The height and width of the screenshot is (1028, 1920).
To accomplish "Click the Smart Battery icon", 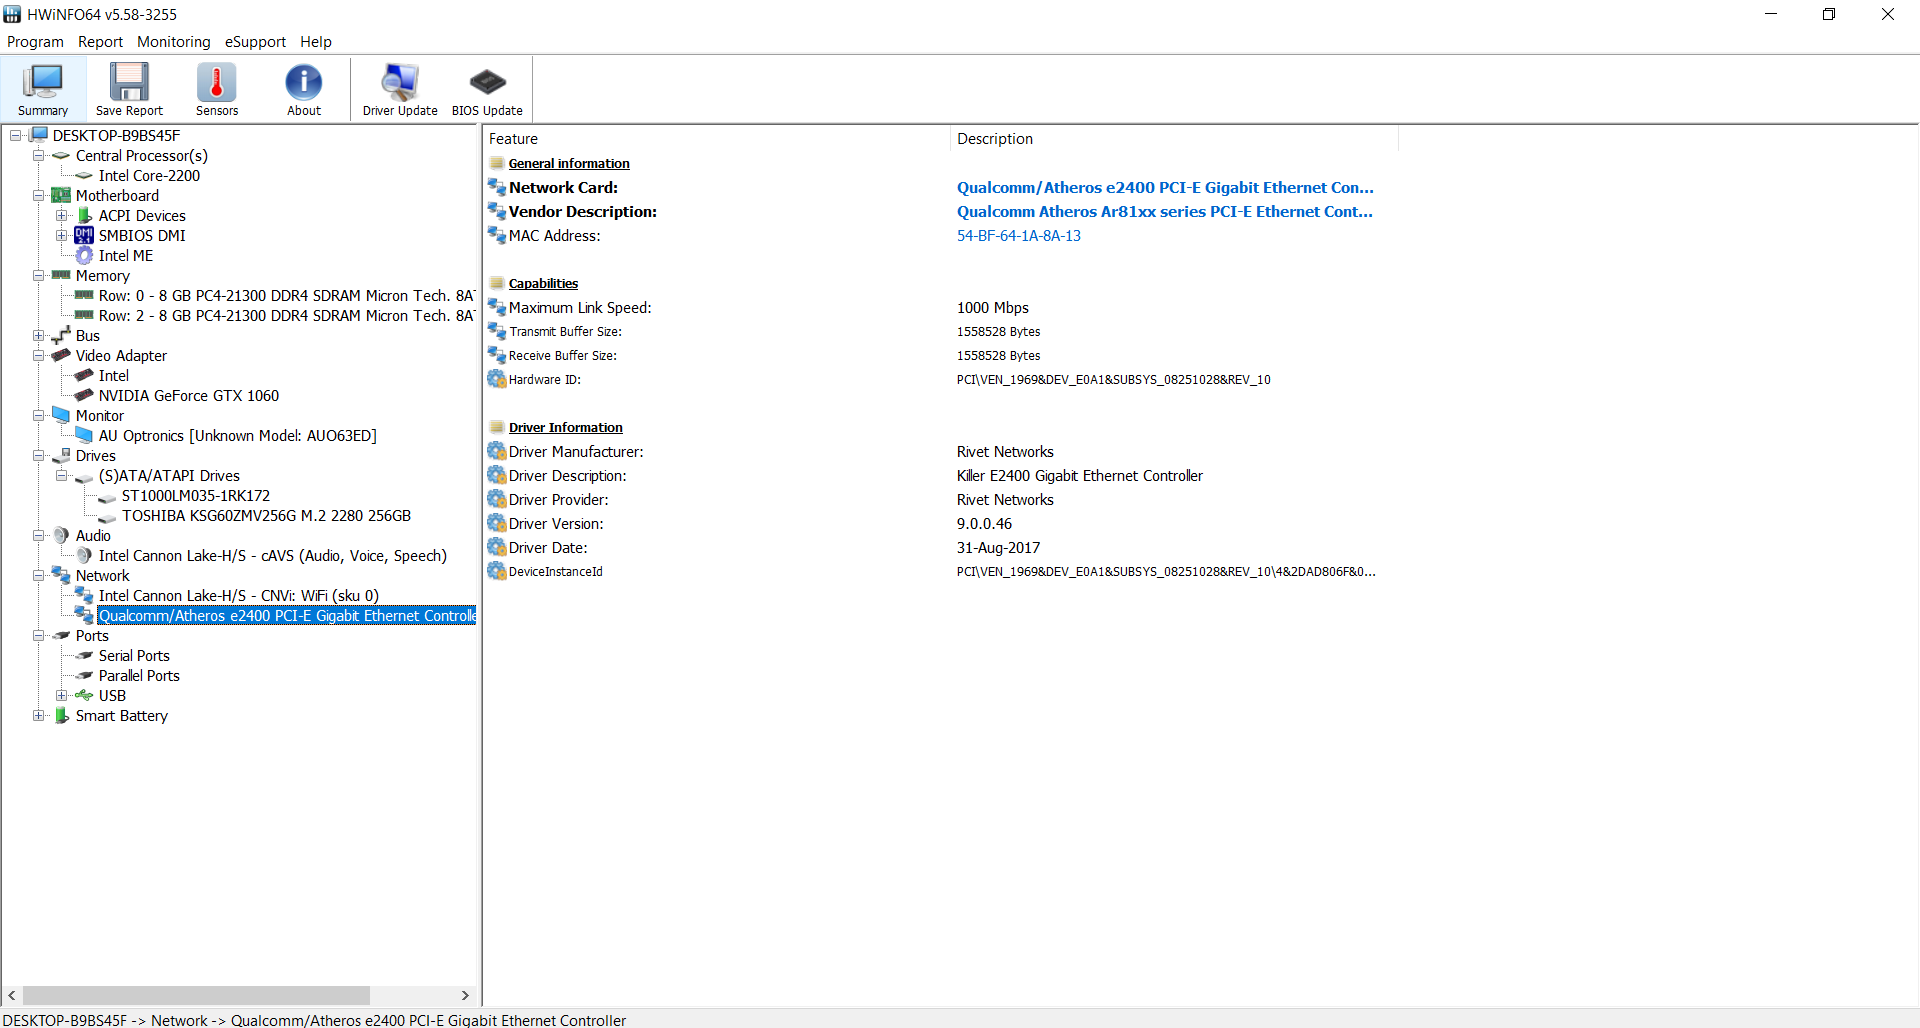I will [61, 715].
